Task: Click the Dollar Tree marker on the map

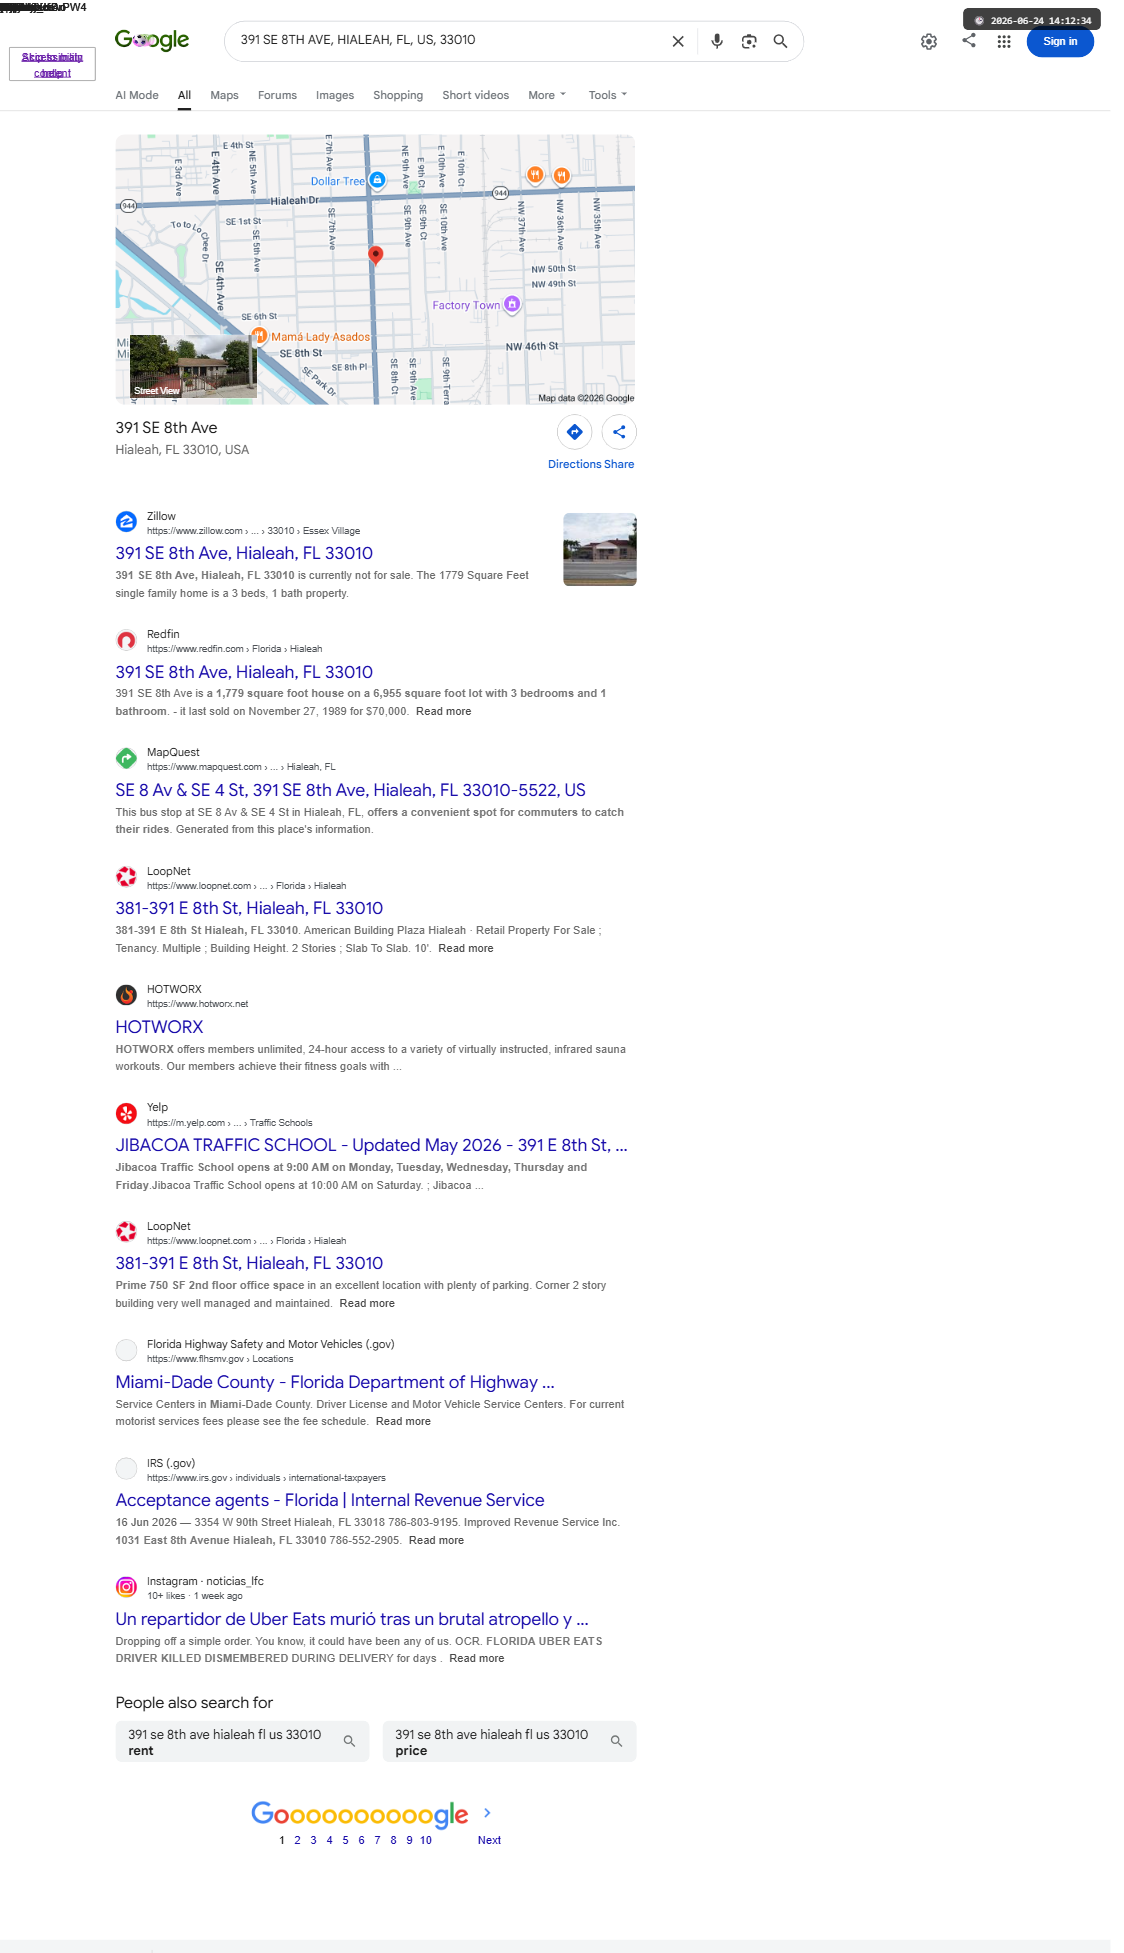Action: point(377,180)
